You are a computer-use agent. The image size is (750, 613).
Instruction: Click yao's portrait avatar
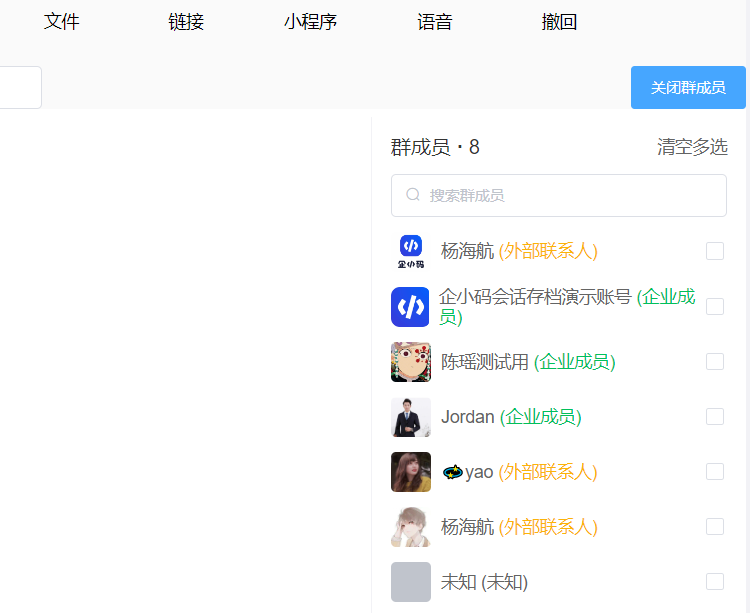[411, 472]
